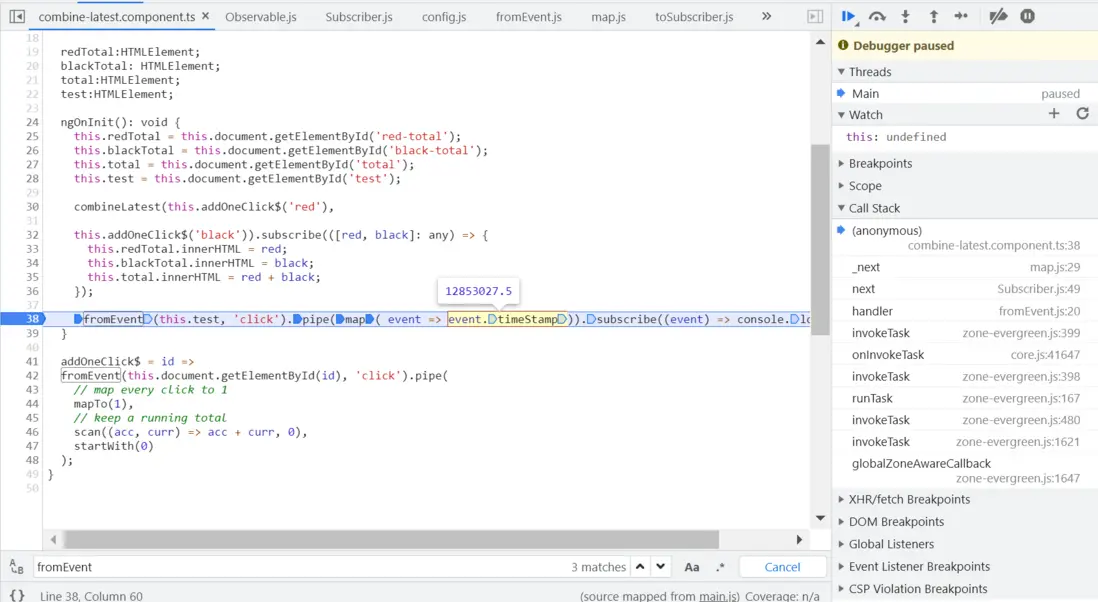Toggle pause on exceptions
Viewport: 1098px width, 602px height.
[1027, 16]
